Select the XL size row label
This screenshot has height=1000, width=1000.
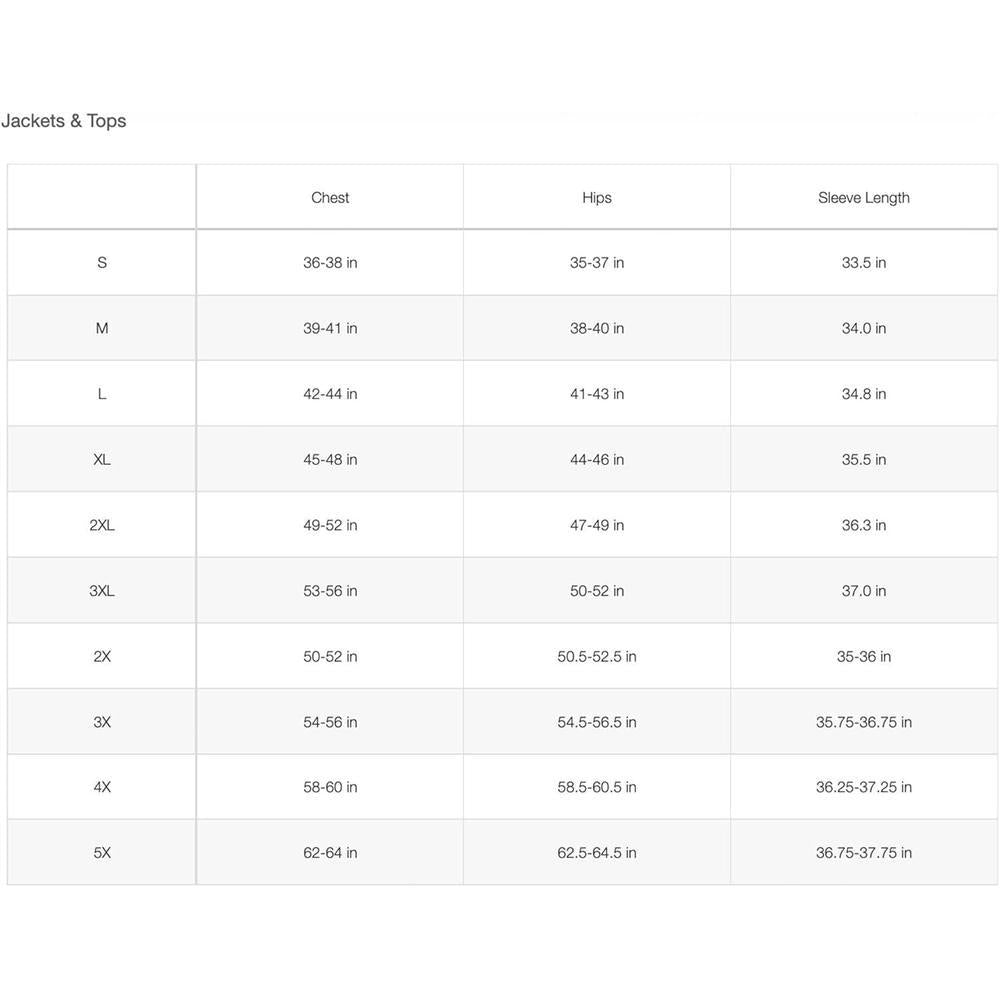pyautogui.click(x=102, y=460)
